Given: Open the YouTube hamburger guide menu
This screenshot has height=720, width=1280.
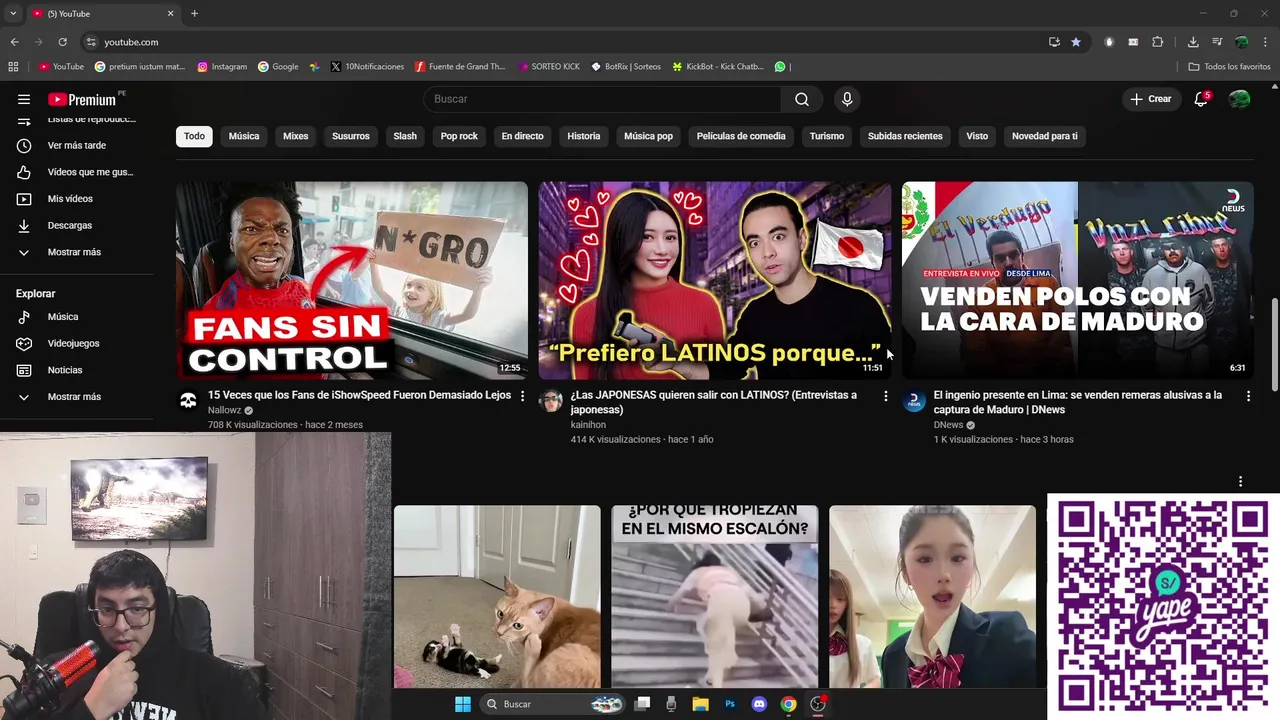Looking at the screenshot, I should tap(24, 99).
